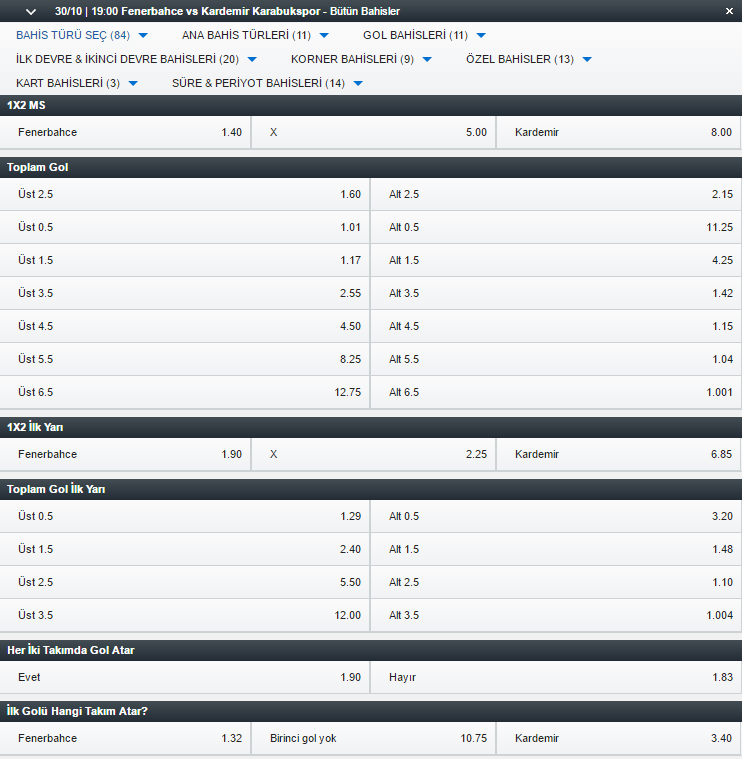Expand ÖZEL BAHİSLER (13) dropdown
This screenshot has width=742, height=759.
click(x=529, y=60)
